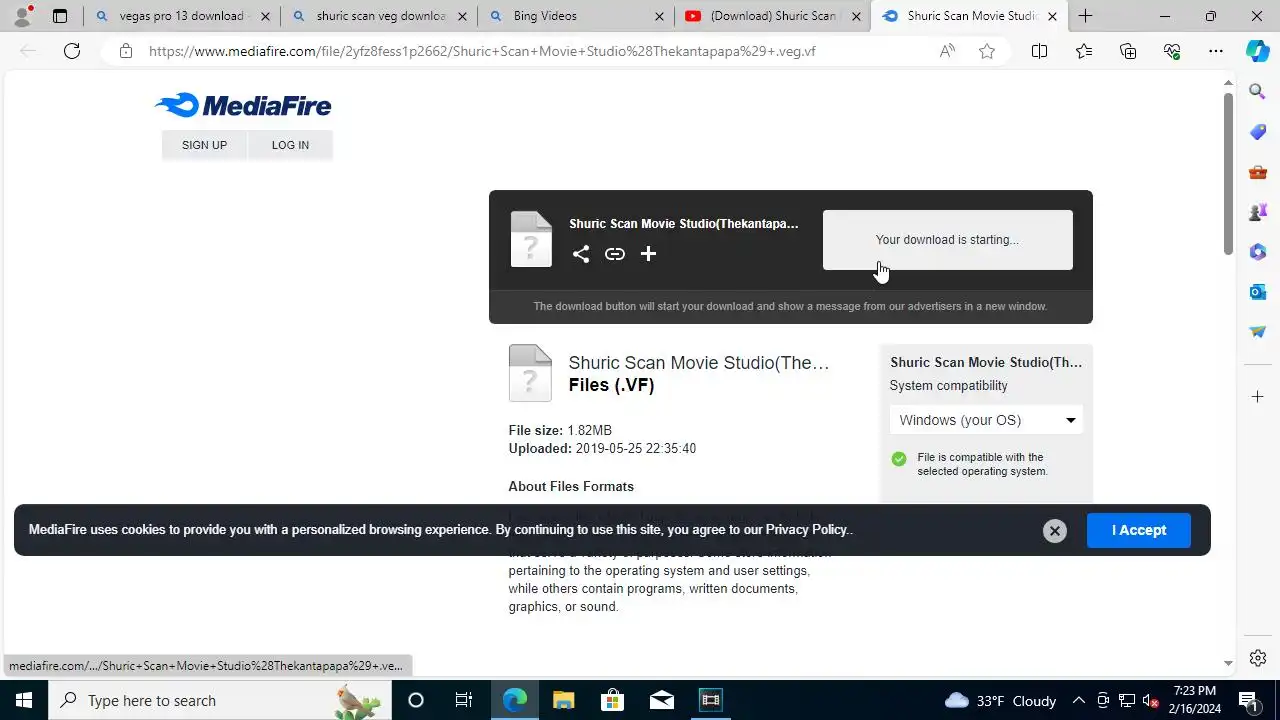Open Task View on the taskbar
Viewport: 1280px width, 720px height.
click(x=464, y=700)
